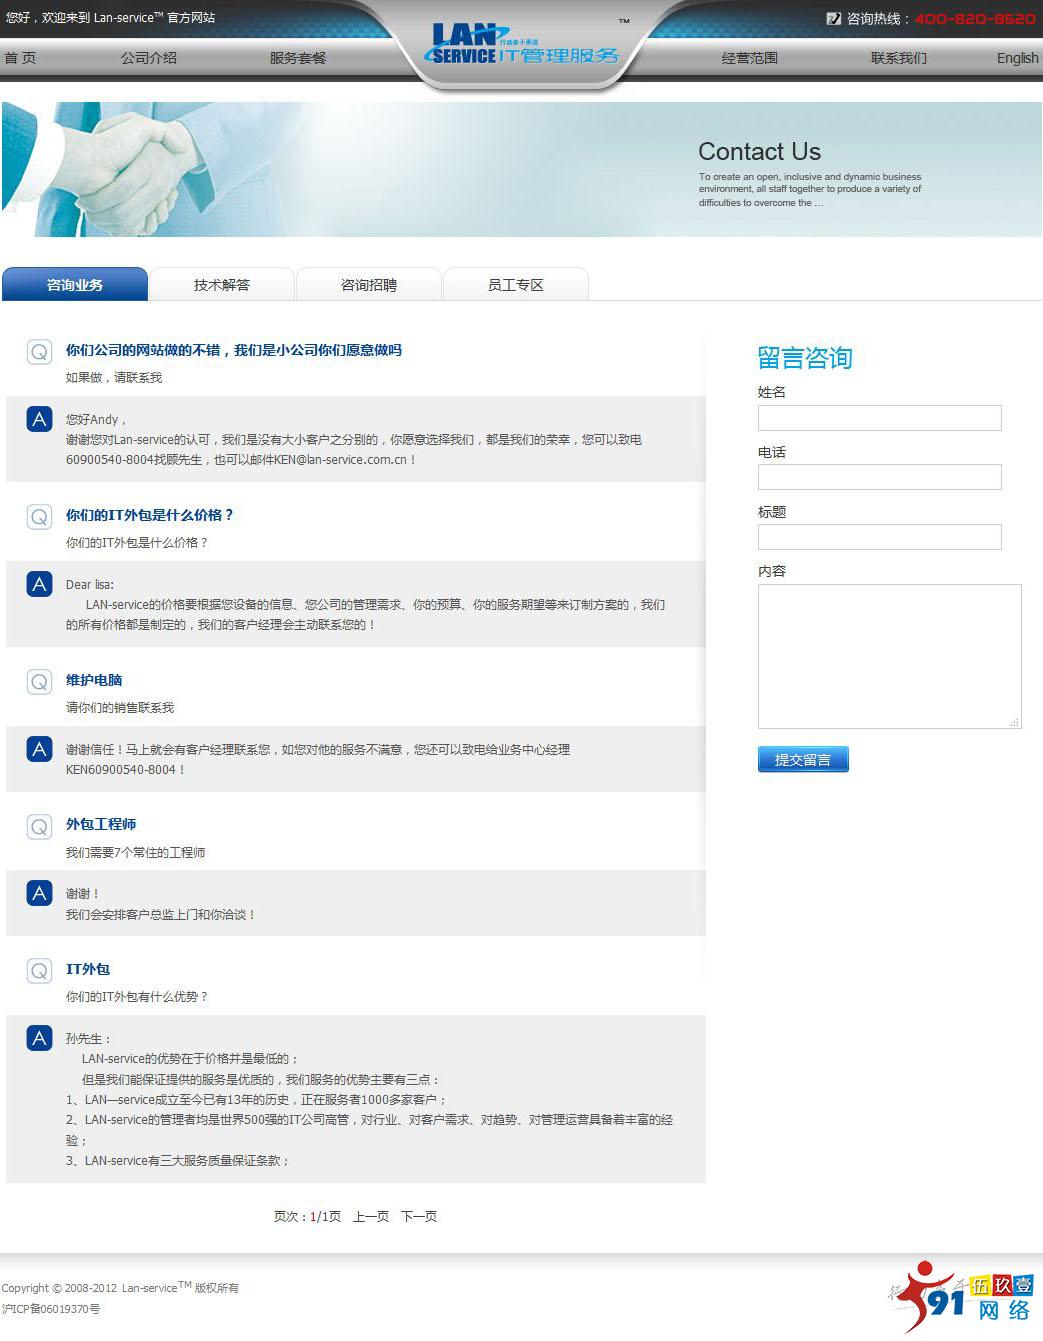Click the 姓名 input field
The height and width of the screenshot is (1341, 1043).
[x=879, y=418]
